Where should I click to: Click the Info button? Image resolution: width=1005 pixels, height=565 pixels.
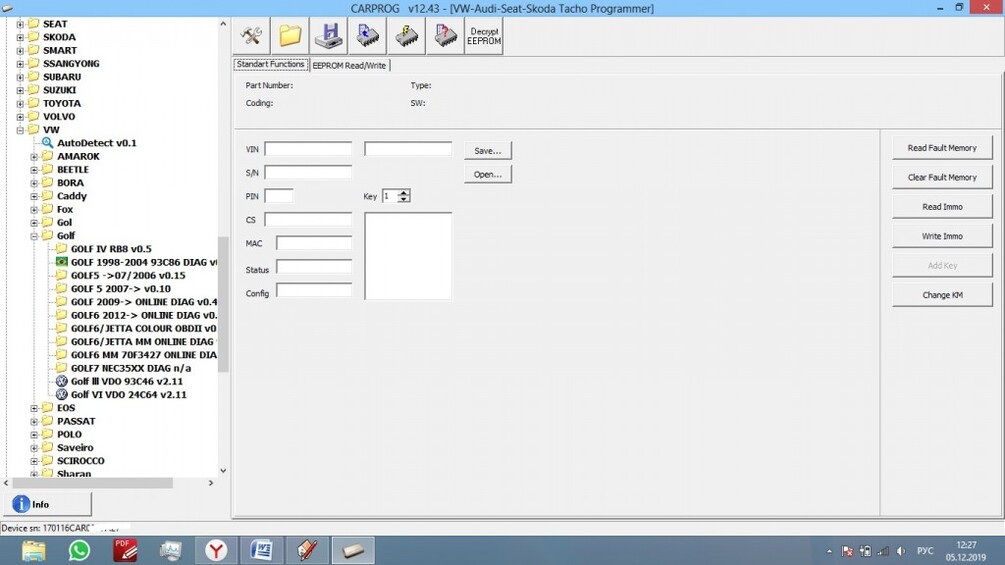coord(48,504)
